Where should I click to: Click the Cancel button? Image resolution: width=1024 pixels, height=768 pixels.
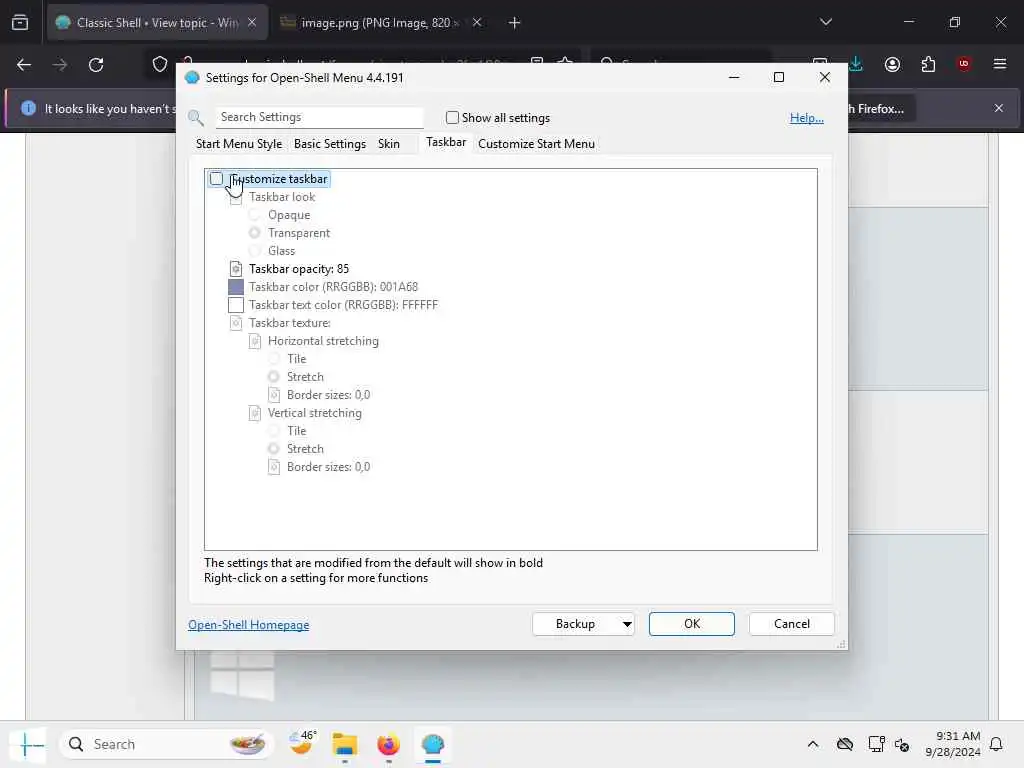[792, 624]
